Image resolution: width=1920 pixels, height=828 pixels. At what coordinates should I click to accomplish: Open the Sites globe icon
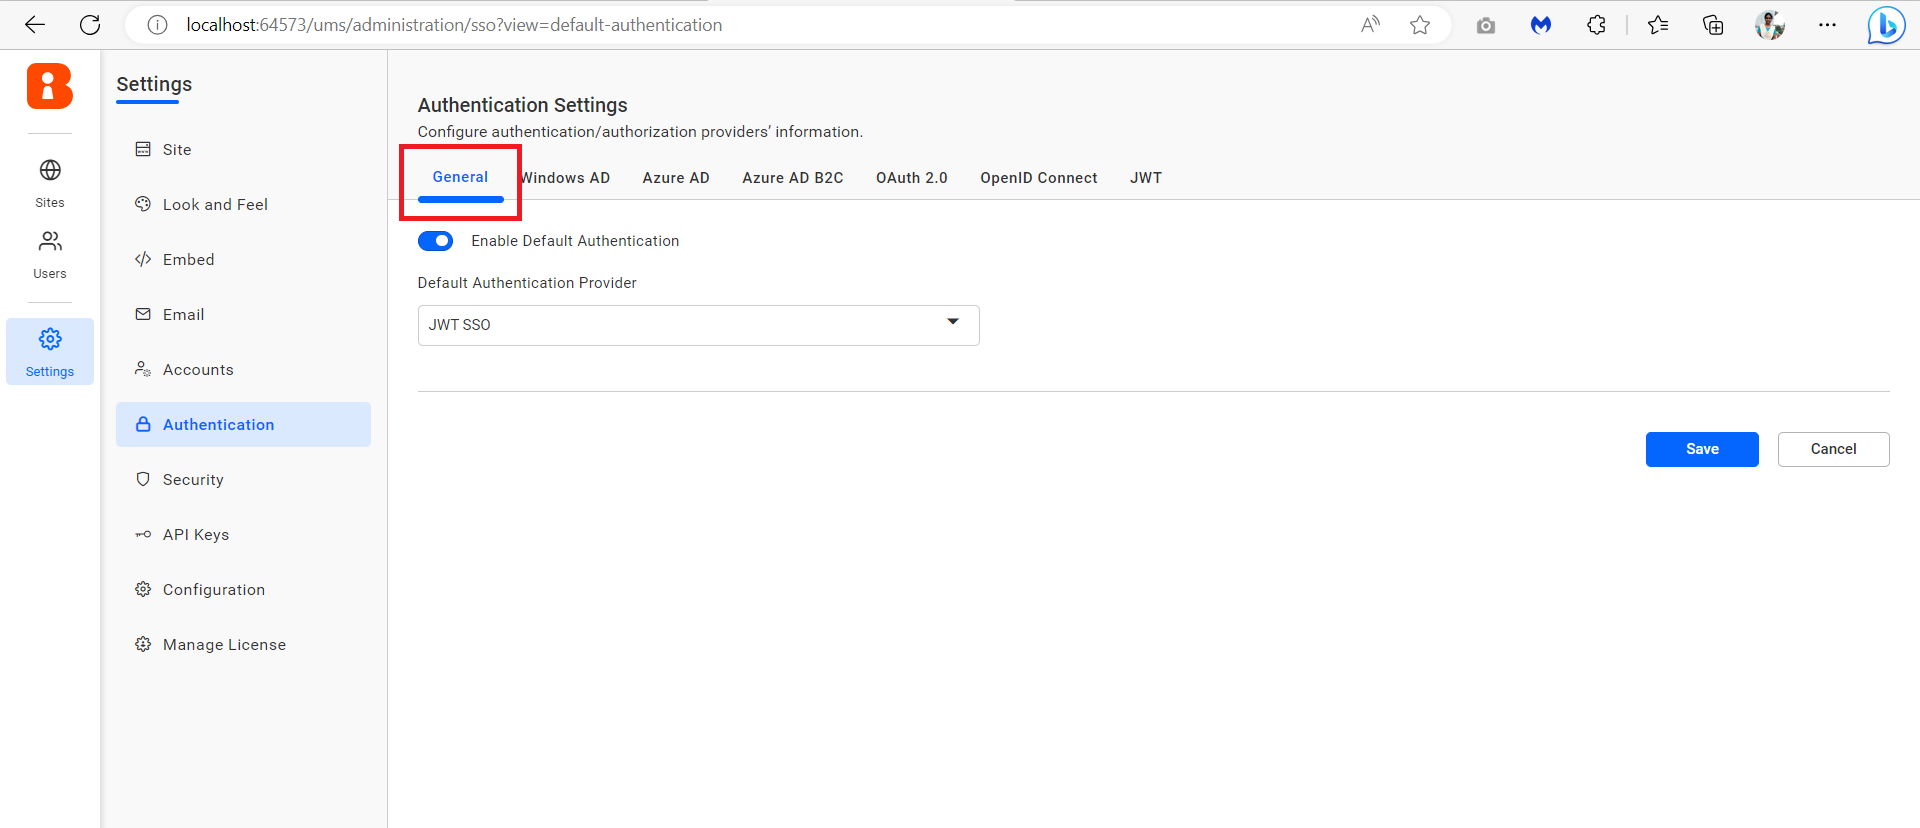click(50, 170)
